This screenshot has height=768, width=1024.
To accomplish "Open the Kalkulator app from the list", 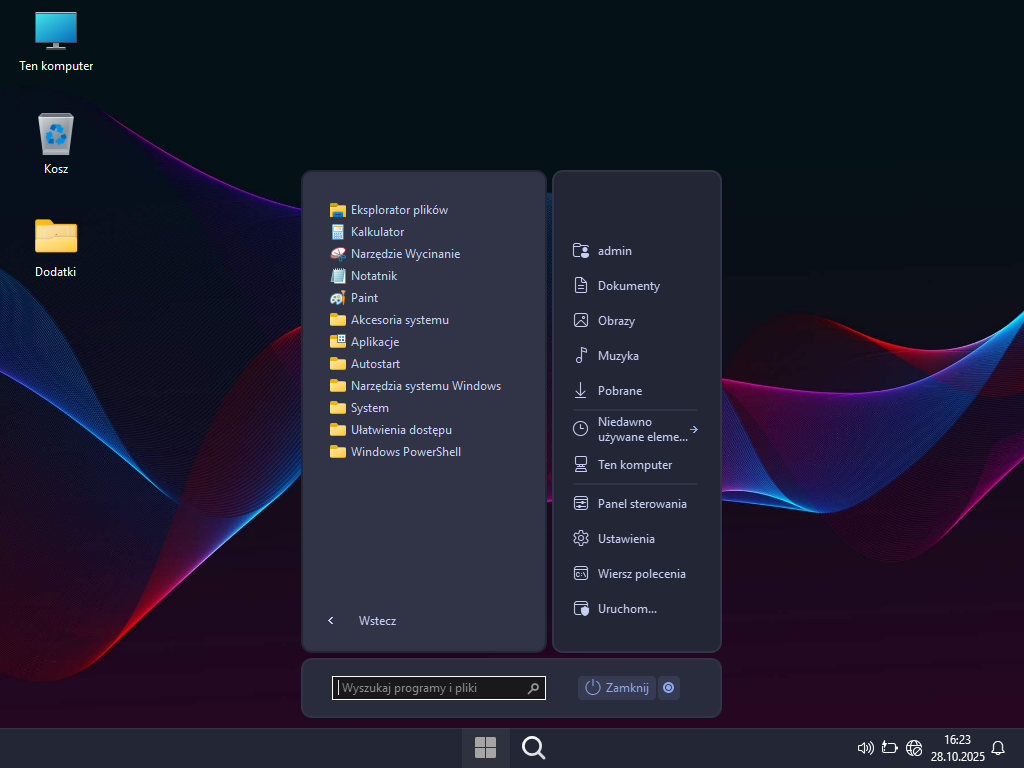I will (x=377, y=232).
